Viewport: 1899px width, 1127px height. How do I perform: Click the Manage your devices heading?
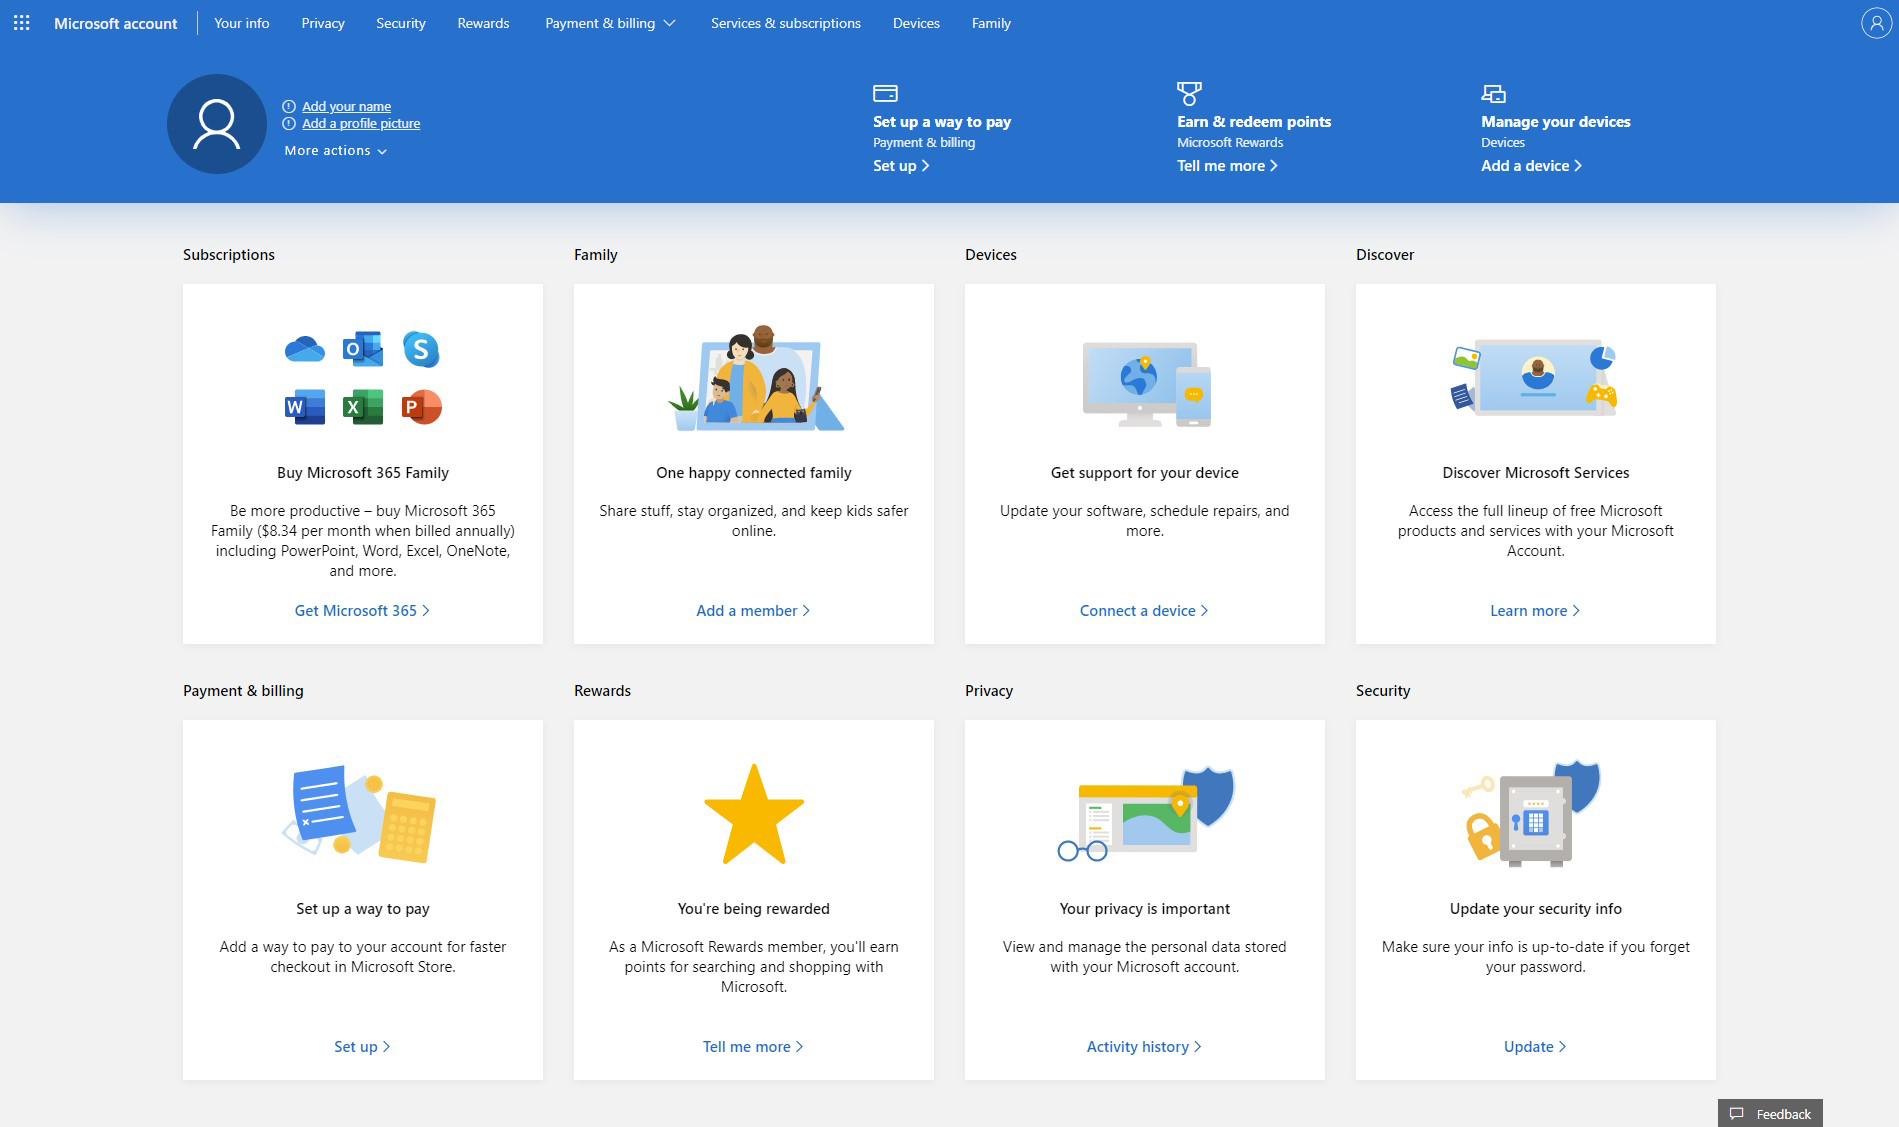coord(1556,122)
